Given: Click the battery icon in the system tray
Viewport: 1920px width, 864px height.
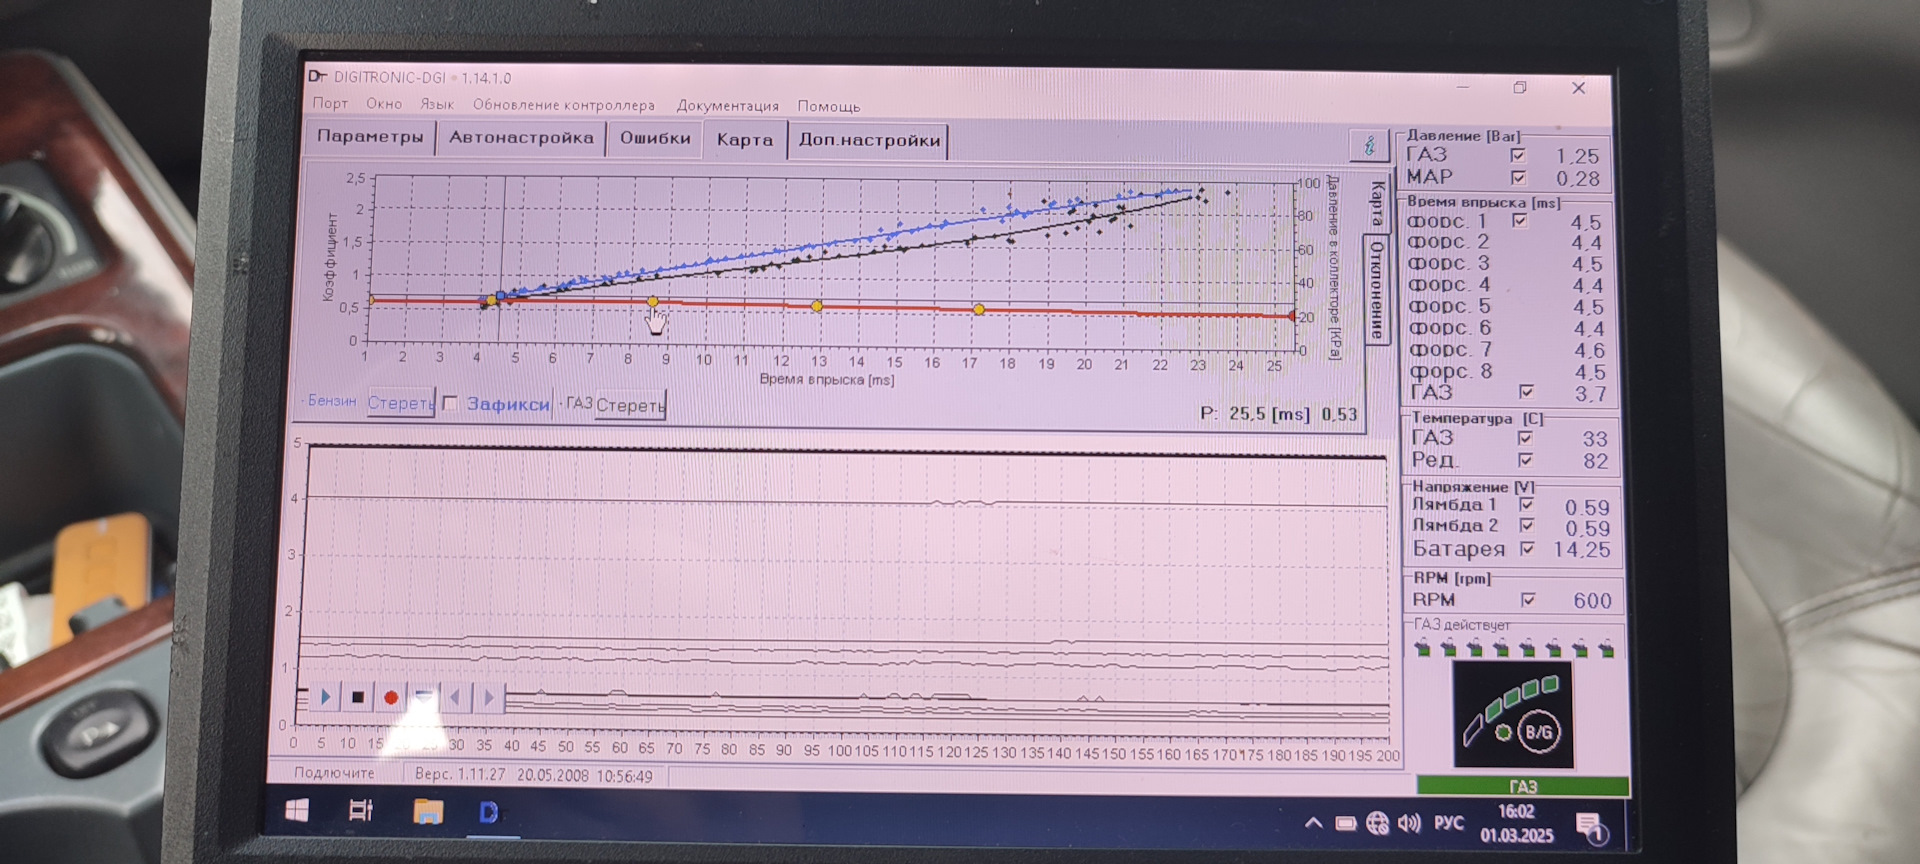Looking at the screenshot, I should pos(1346,823).
